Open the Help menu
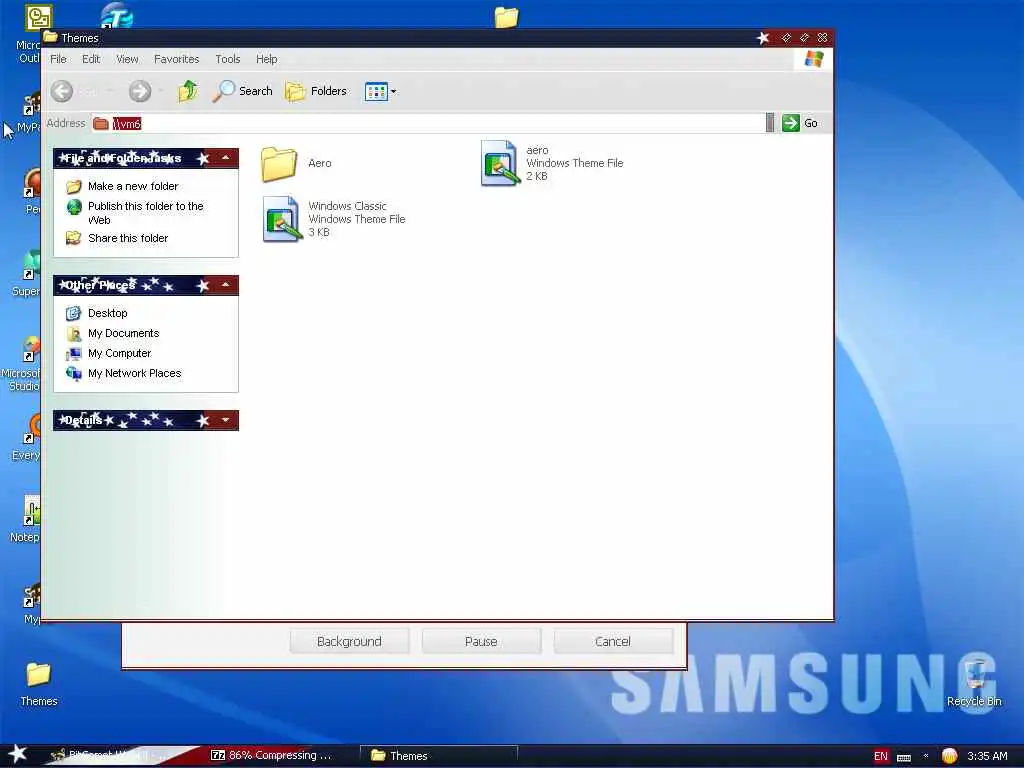The height and width of the screenshot is (768, 1024). pyautogui.click(x=266, y=59)
